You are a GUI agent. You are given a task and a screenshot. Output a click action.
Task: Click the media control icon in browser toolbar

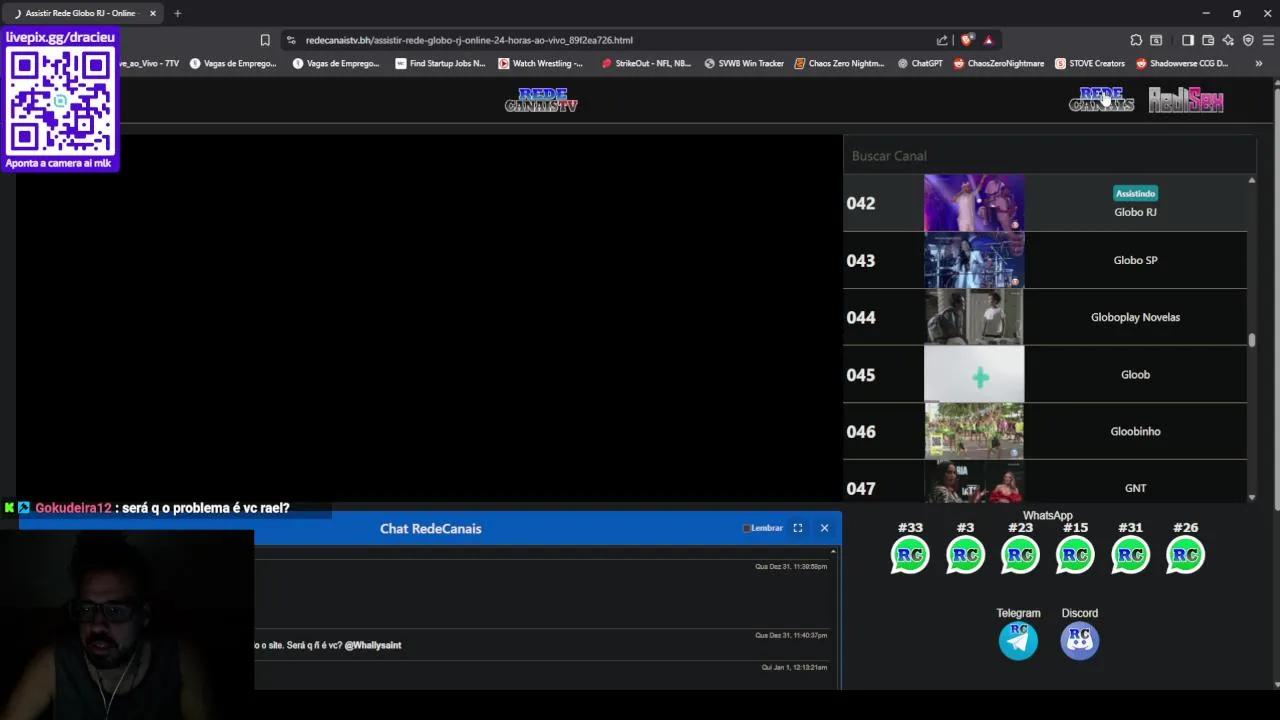pos(1156,40)
